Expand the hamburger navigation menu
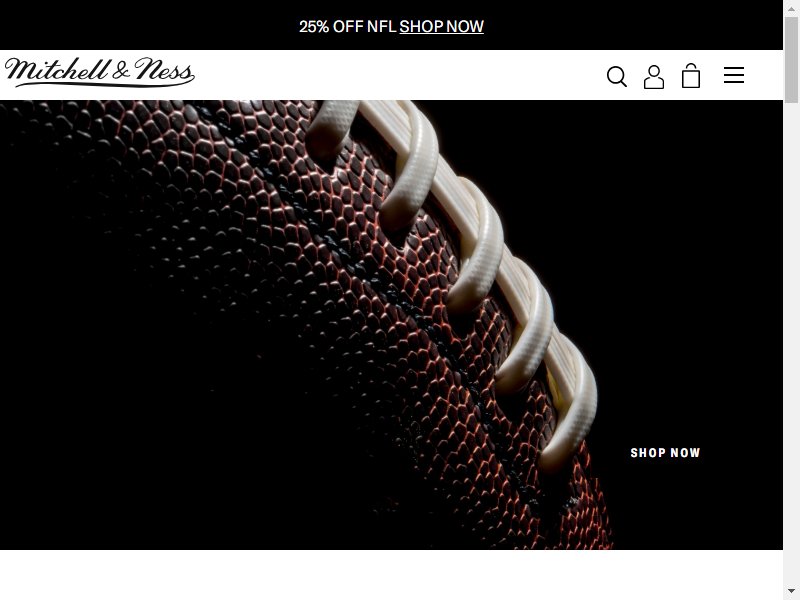Image resolution: width=800 pixels, height=600 pixels. pyautogui.click(x=734, y=75)
